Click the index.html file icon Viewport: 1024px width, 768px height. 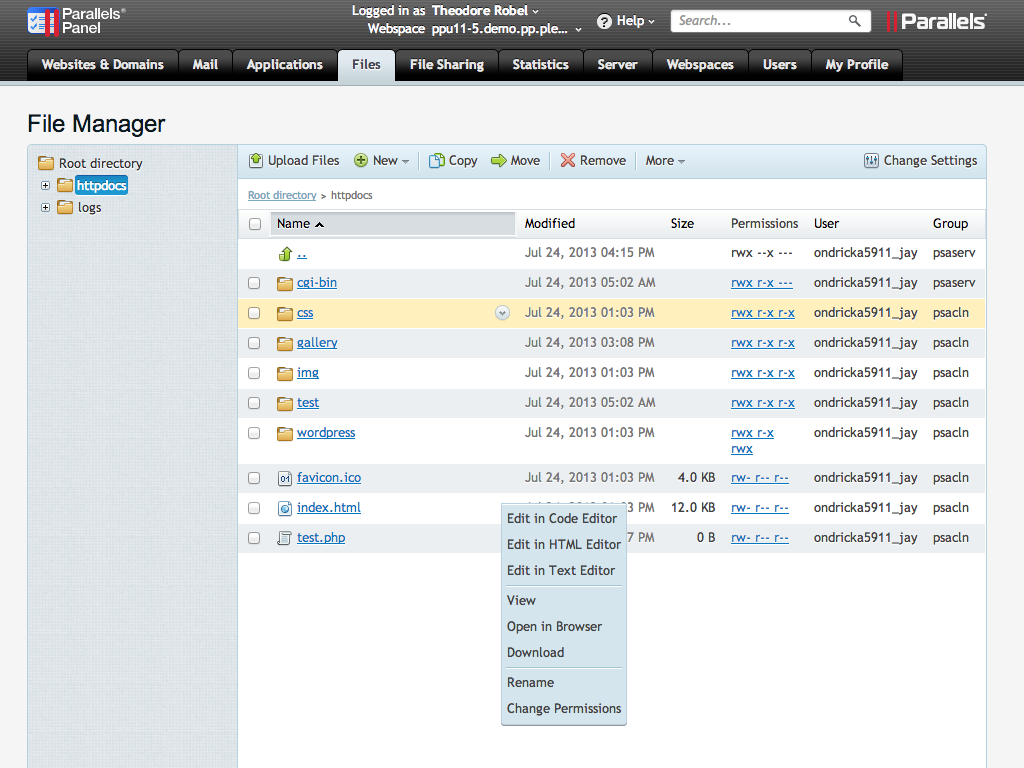285,508
